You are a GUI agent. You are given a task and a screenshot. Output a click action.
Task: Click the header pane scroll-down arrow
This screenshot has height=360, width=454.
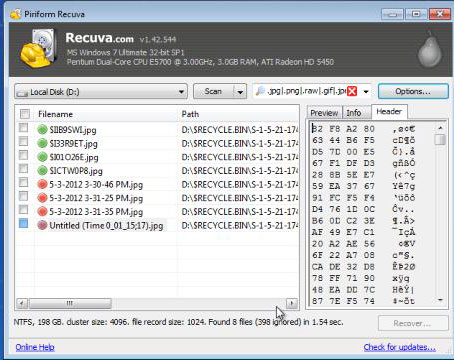[x=440, y=300]
